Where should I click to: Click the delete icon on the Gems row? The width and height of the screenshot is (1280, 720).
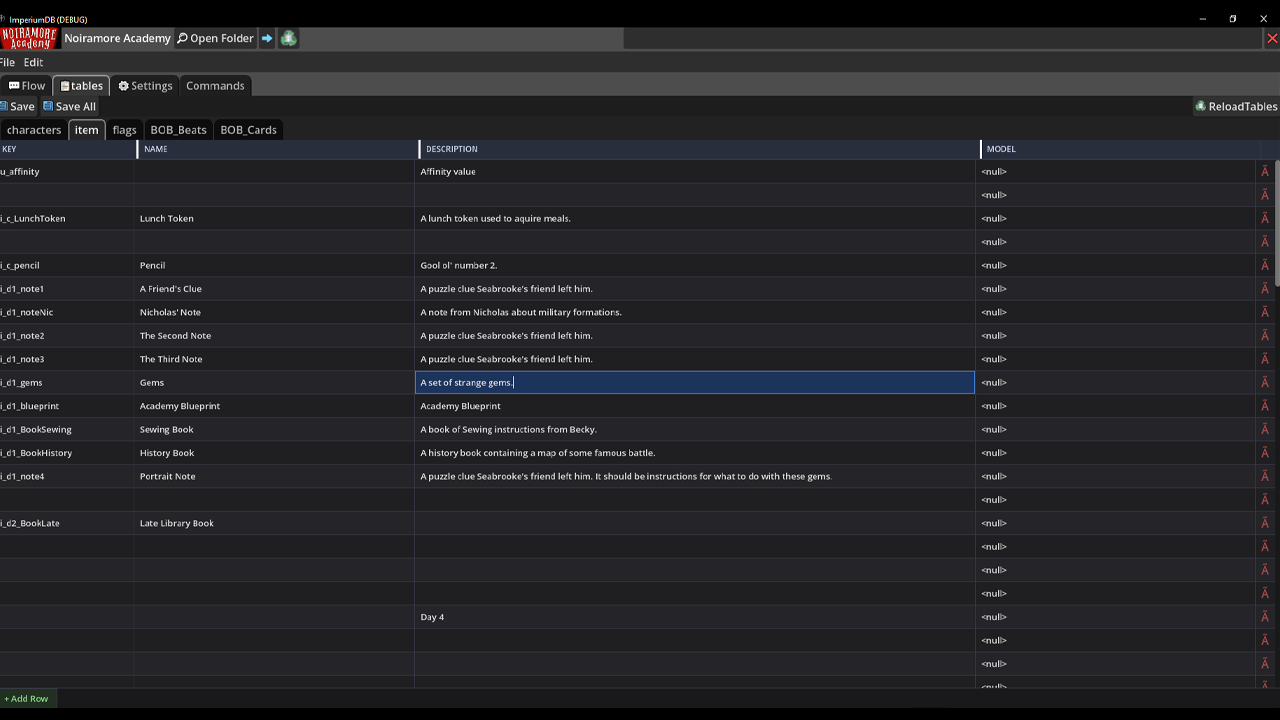pyautogui.click(x=1265, y=382)
